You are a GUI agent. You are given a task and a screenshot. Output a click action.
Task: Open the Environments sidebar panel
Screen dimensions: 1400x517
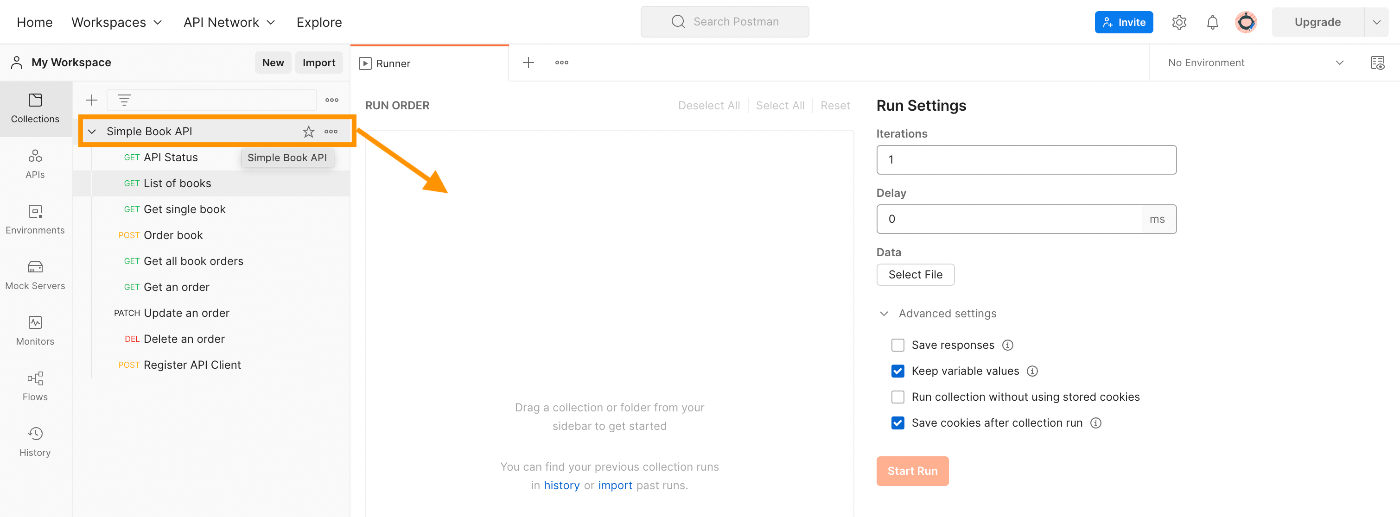[x=35, y=220]
